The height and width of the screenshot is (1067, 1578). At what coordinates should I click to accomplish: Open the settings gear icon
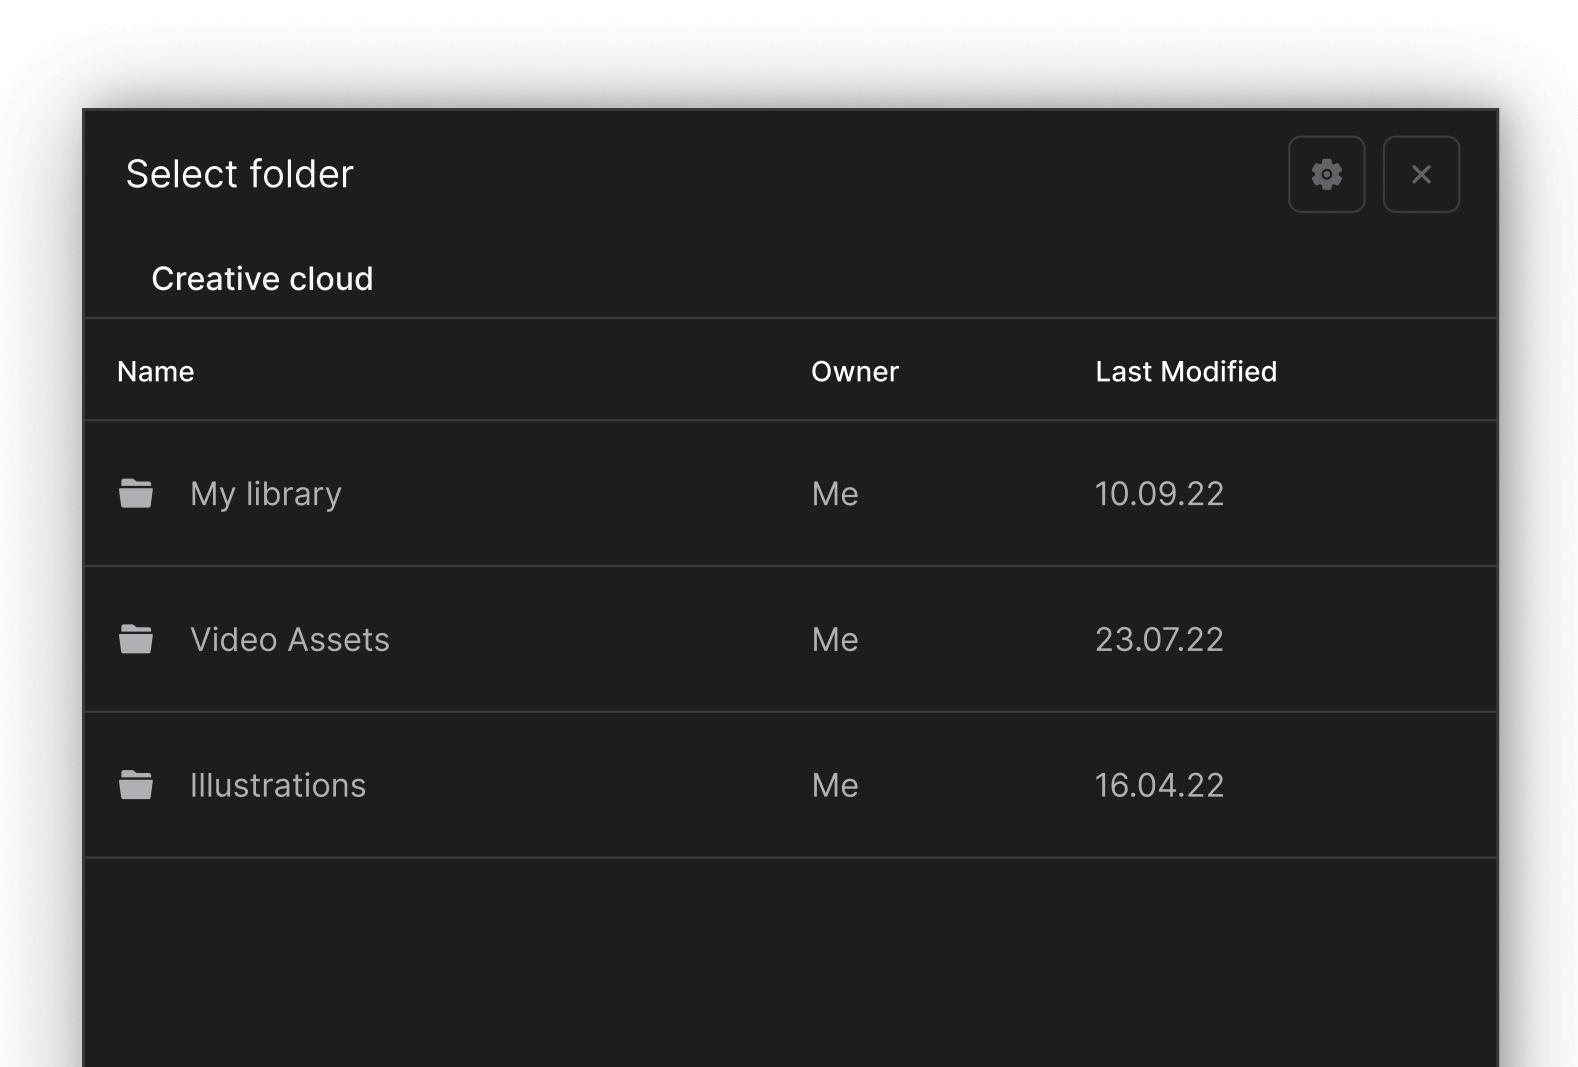(x=1326, y=174)
